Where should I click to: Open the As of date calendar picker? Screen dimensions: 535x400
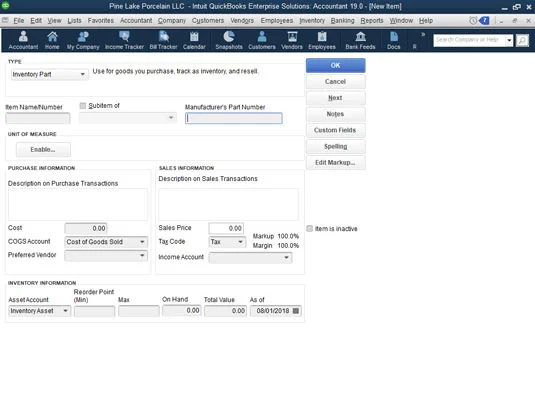pyautogui.click(x=296, y=311)
